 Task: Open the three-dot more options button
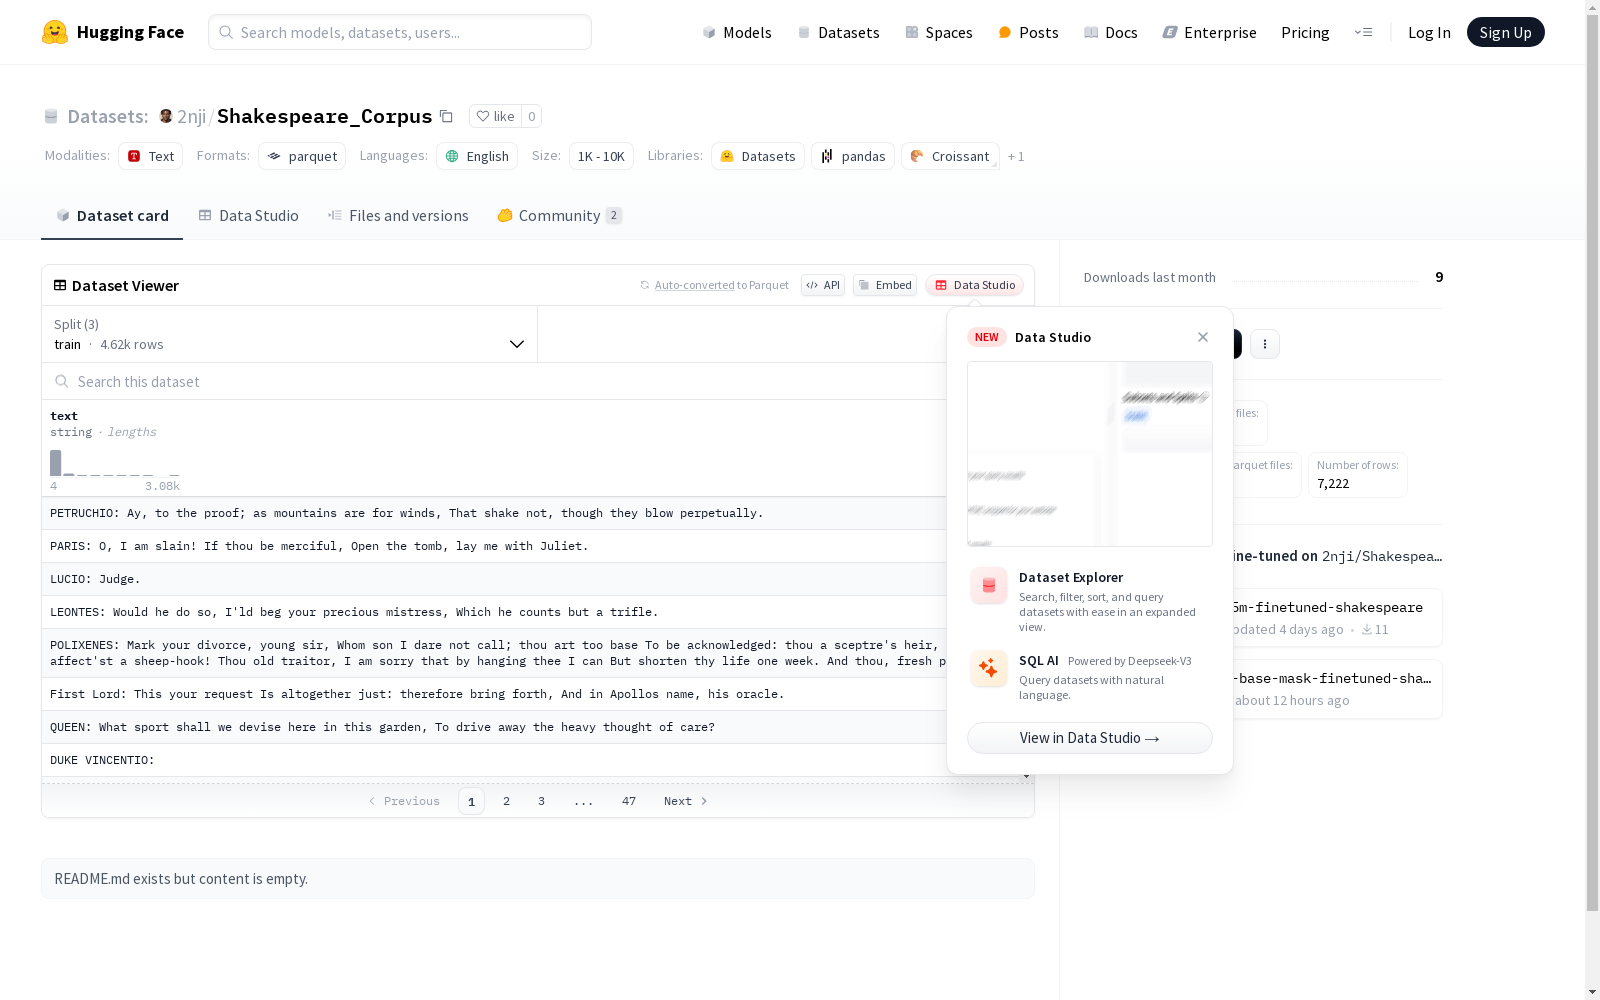(x=1265, y=344)
